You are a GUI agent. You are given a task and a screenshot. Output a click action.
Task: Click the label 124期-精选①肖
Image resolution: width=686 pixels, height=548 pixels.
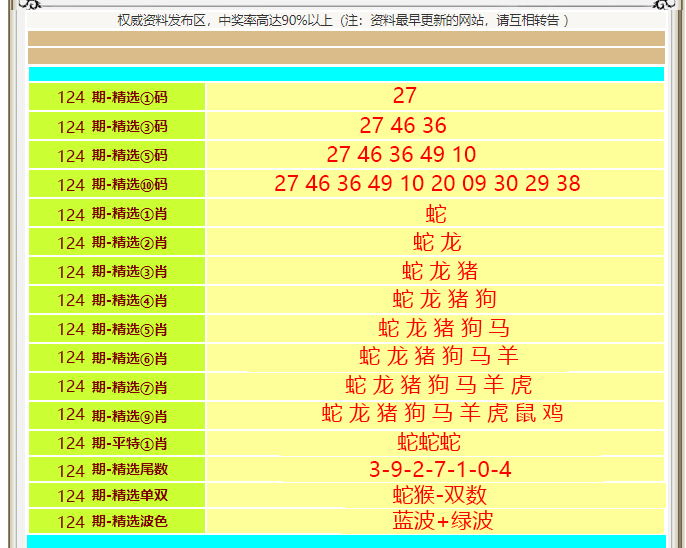click(x=112, y=213)
